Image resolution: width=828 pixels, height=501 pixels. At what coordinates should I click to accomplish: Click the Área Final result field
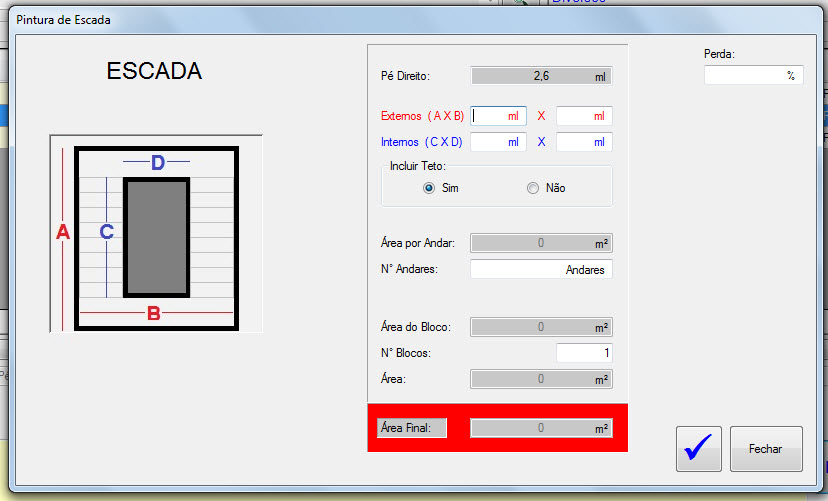[541, 428]
